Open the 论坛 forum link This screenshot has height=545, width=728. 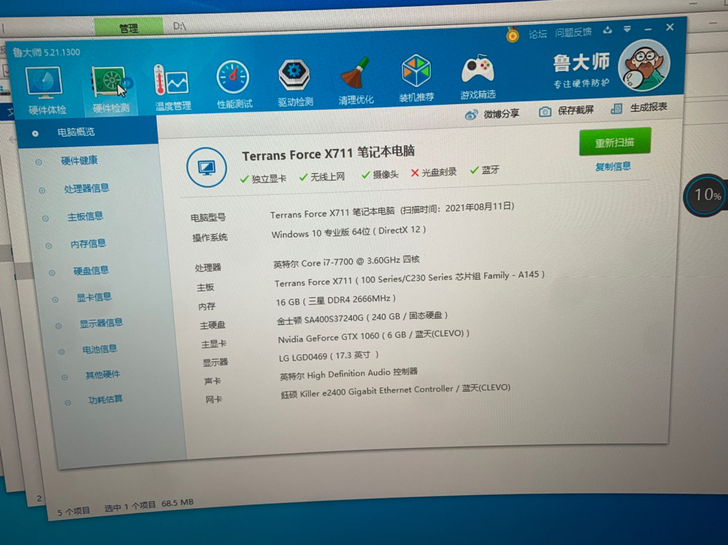coord(538,34)
